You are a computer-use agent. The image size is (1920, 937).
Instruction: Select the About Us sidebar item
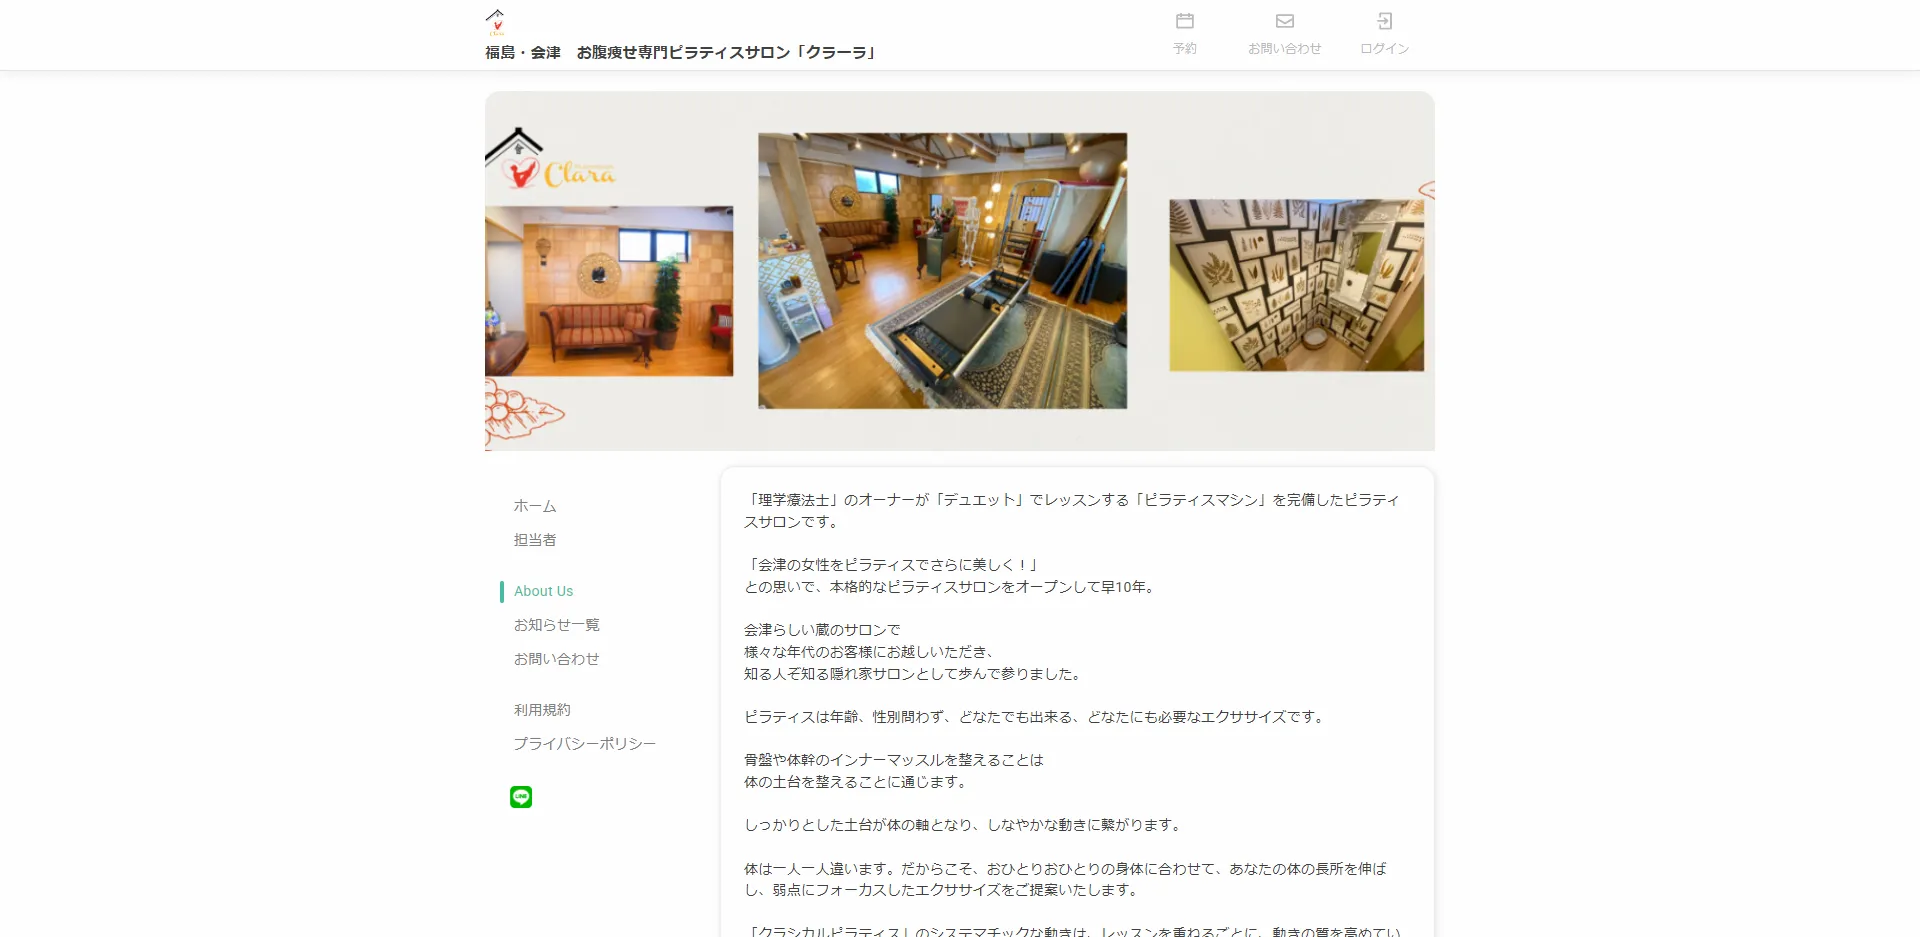(x=543, y=591)
